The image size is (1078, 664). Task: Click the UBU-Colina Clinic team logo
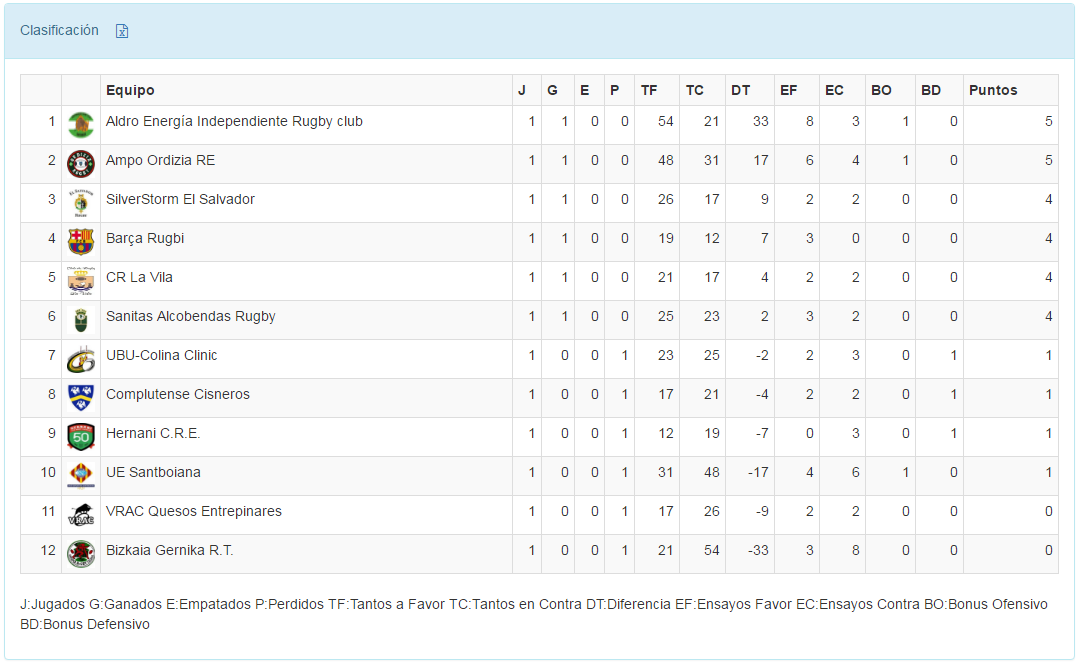pyautogui.click(x=80, y=359)
